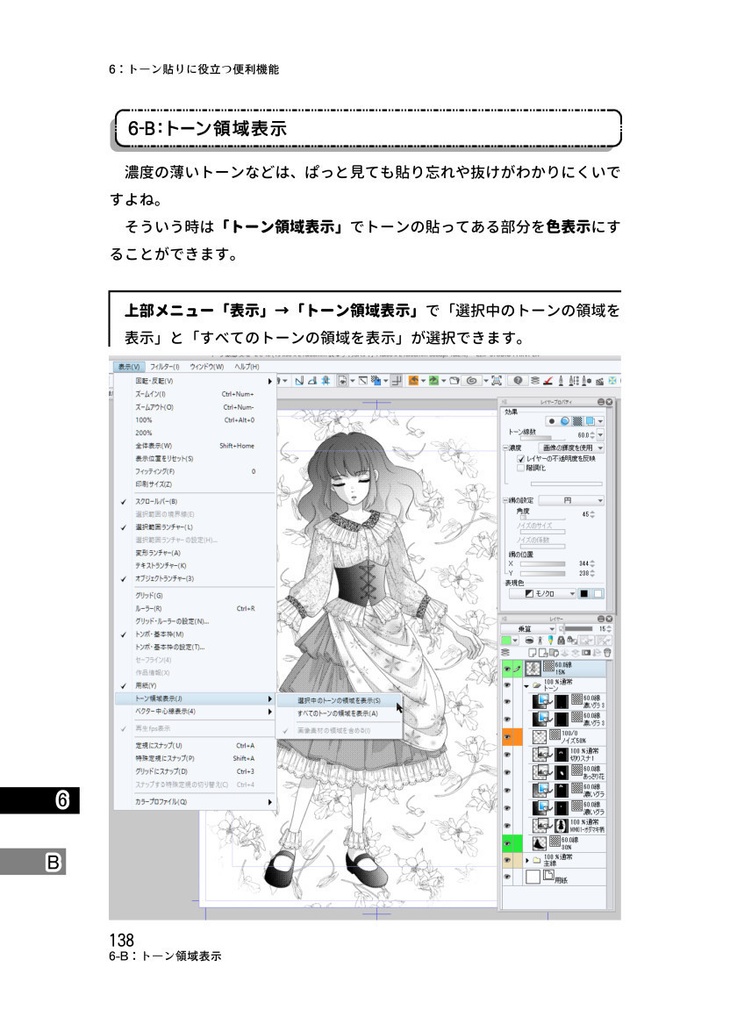Image resolution: width=730 pixels, height=1024 pixels.
Task: Open the 乗算 blend mode dropdown
Action: [528, 628]
